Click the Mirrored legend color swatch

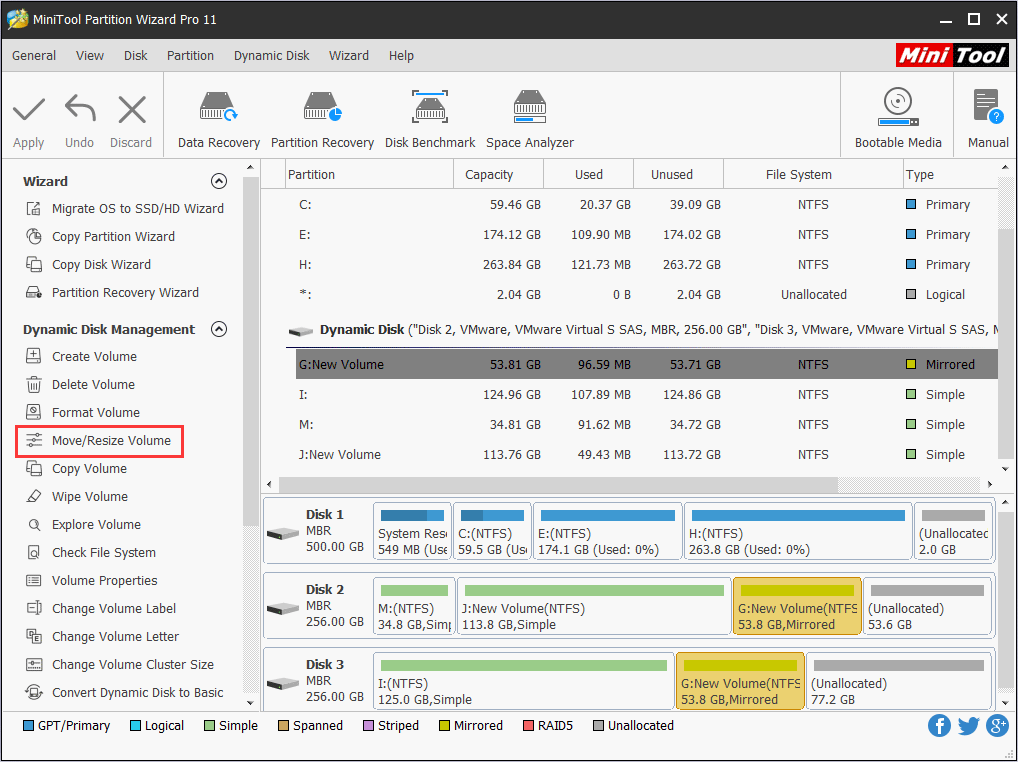pyautogui.click(x=445, y=726)
